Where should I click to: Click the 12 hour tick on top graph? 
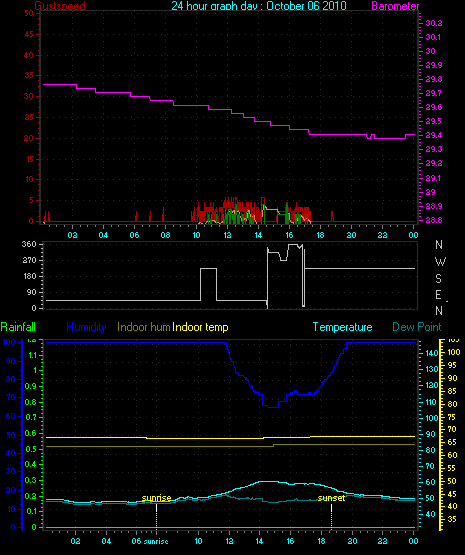click(227, 235)
